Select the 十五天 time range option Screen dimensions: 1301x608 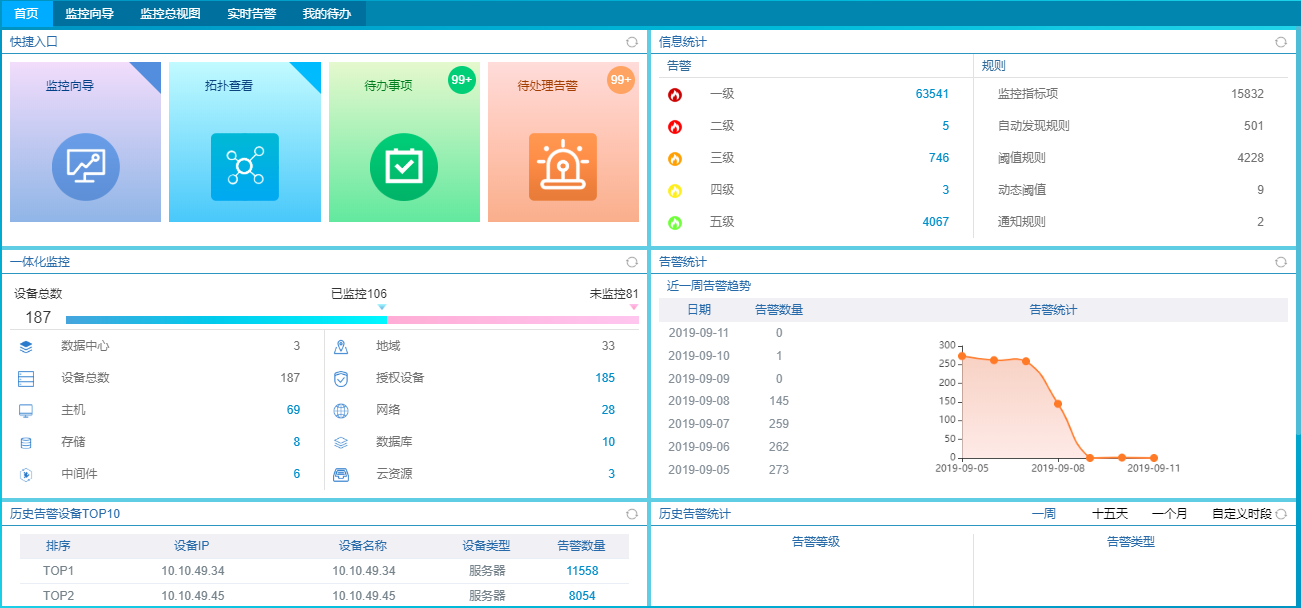coord(1109,514)
